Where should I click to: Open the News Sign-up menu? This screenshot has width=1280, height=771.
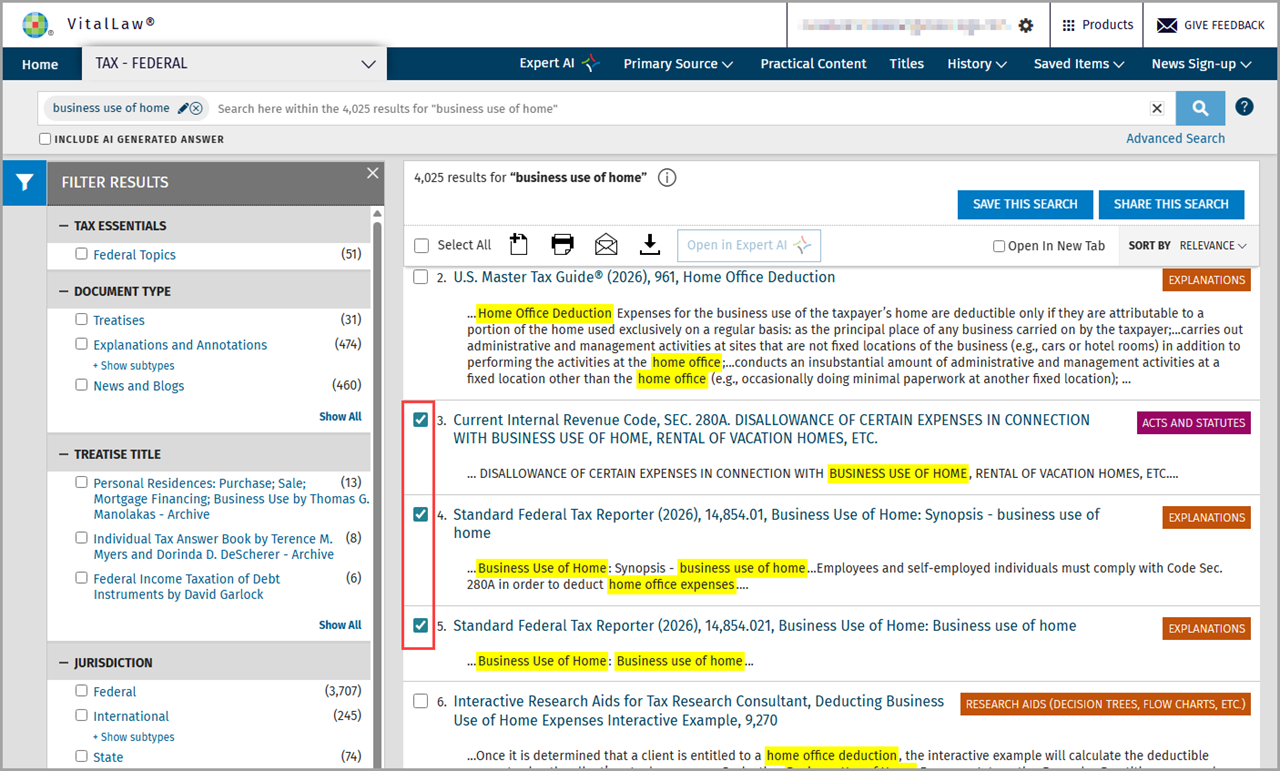point(1201,63)
